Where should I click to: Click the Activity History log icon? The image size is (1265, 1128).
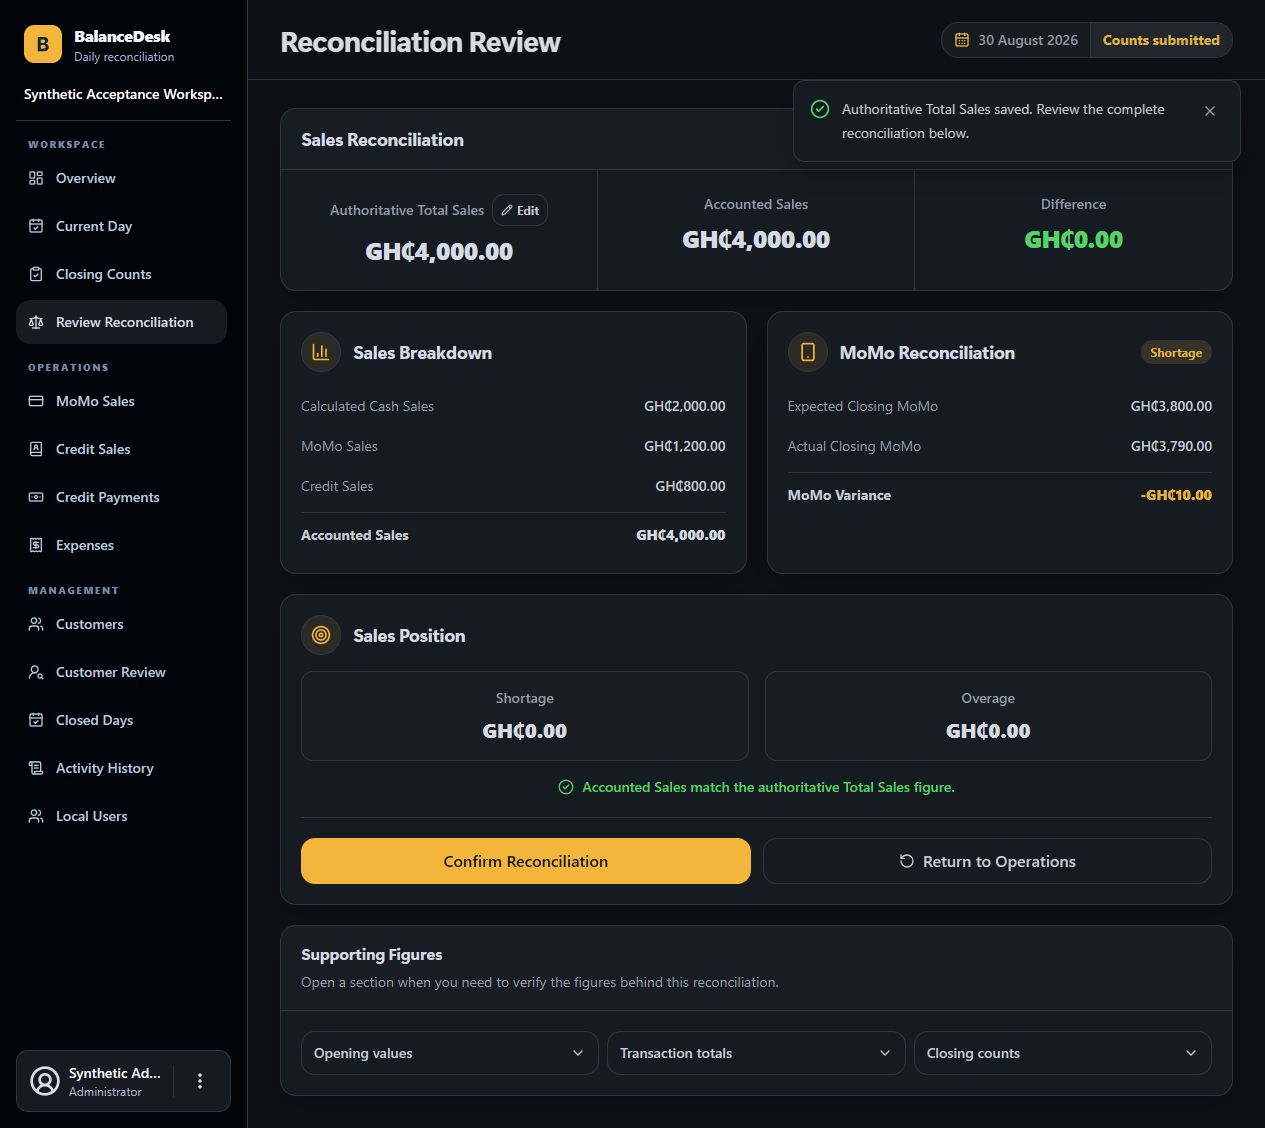coord(36,768)
